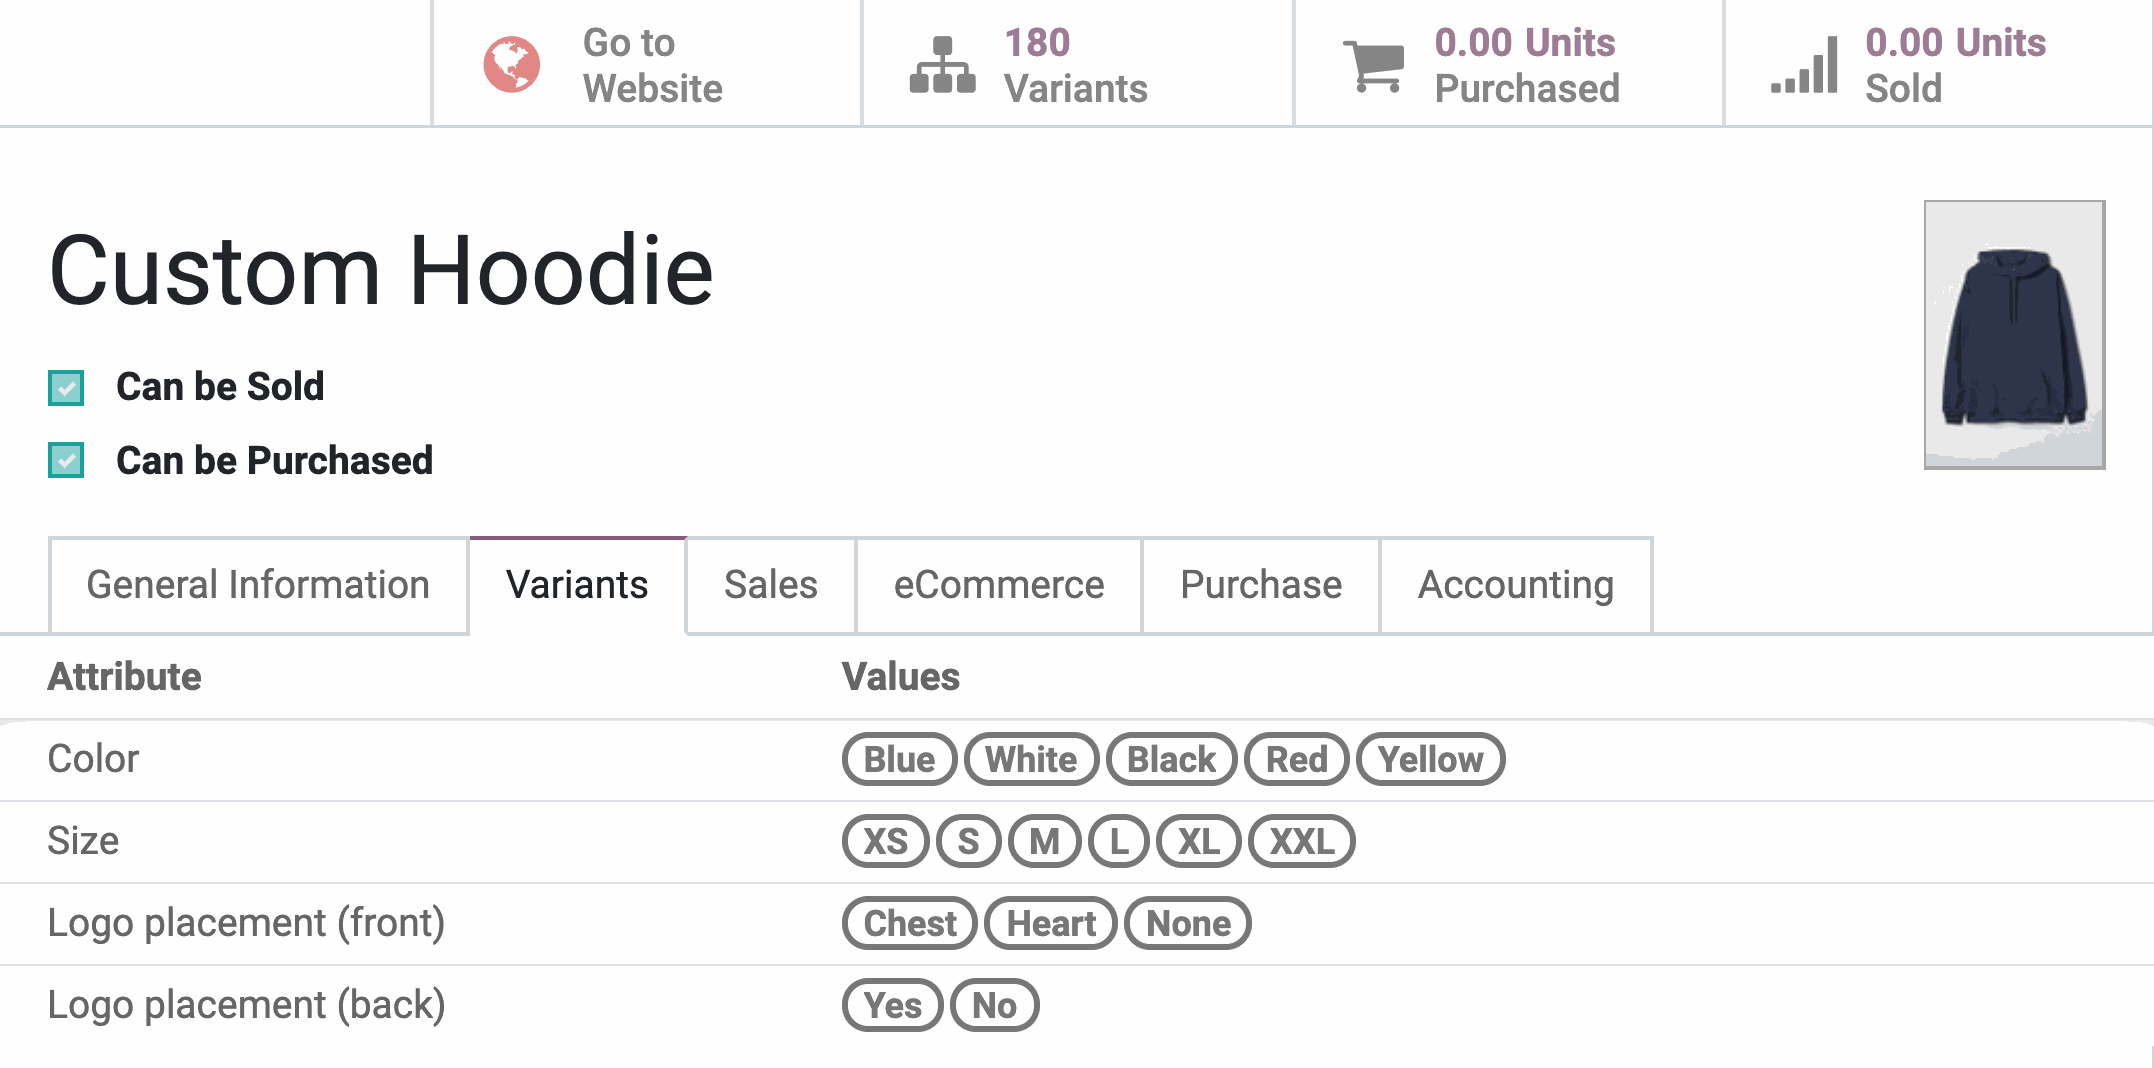2154x1068 pixels.
Task: Click the signal bars Sold icon
Action: (x=1804, y=65)
